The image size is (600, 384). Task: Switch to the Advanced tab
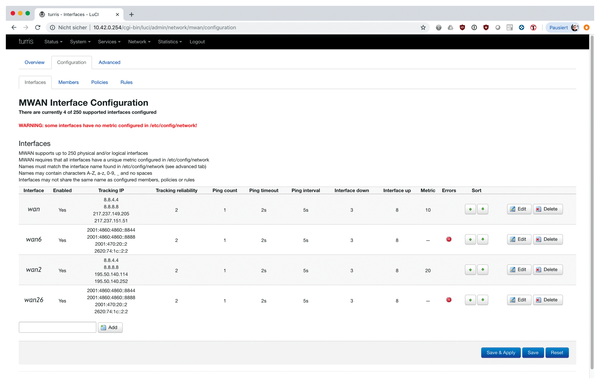click(109, 62)
